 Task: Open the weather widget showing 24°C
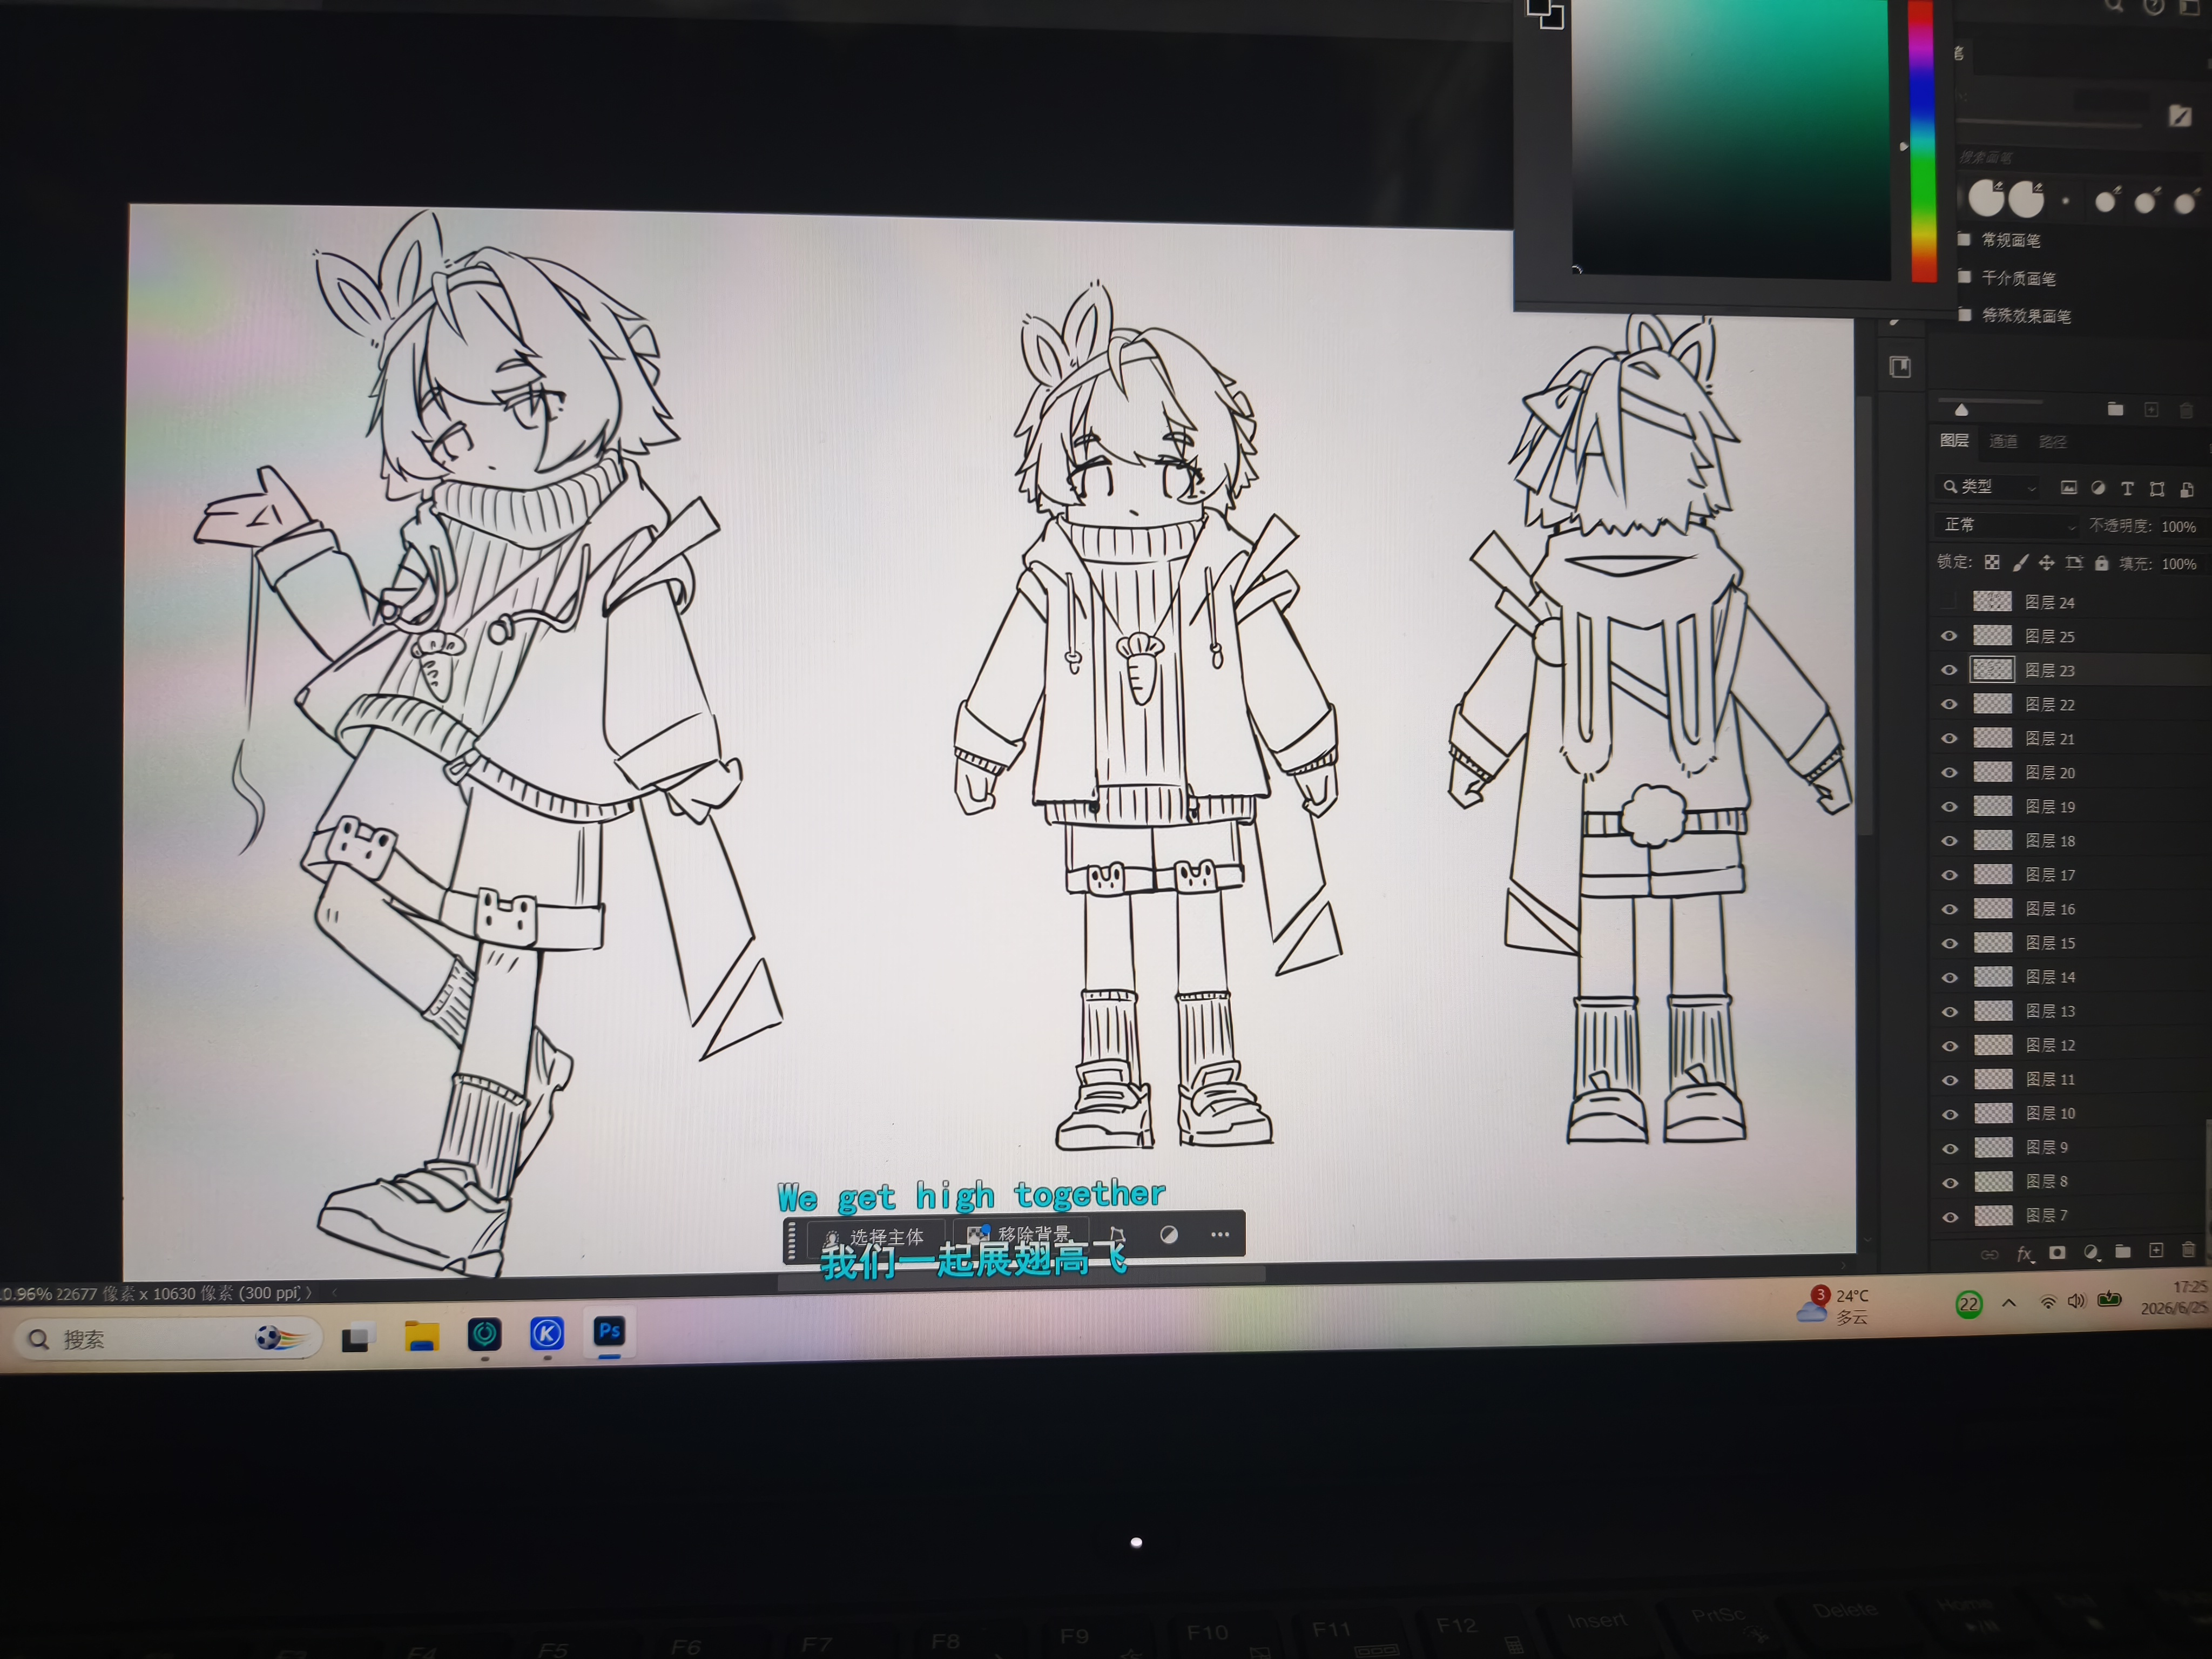(1833, 1305)
